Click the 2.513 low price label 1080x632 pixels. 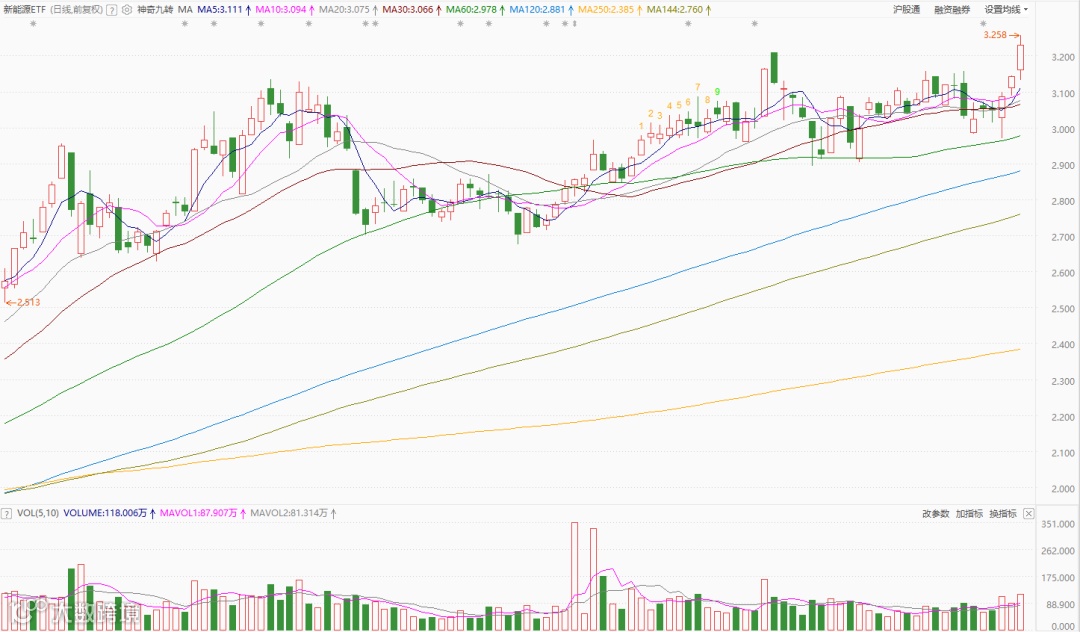28,302
